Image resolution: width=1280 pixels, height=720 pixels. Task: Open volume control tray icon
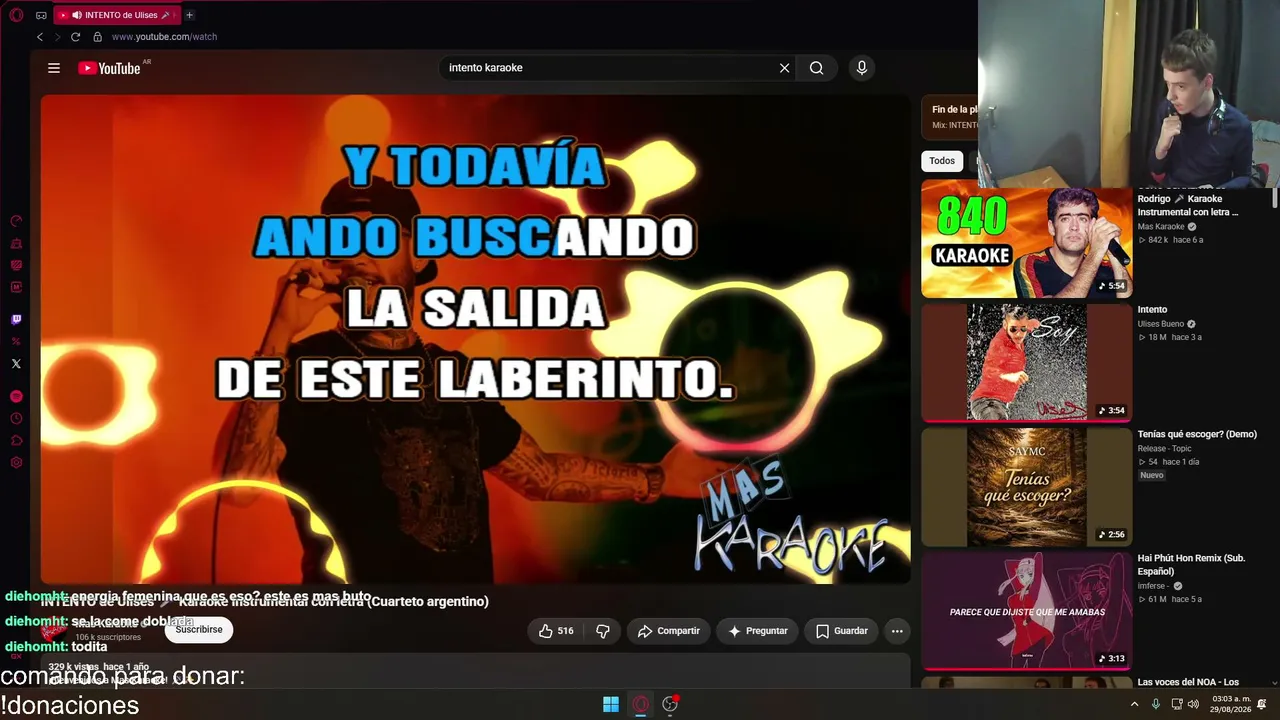pyautogui.click(x=1193, y=704)
